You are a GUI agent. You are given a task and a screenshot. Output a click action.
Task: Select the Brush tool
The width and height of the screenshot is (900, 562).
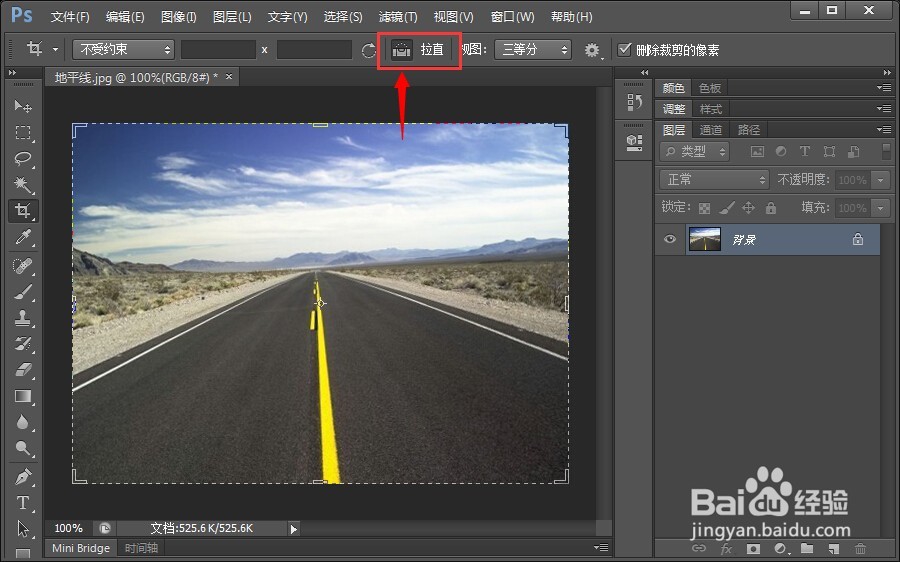click(x=23, y=292)
